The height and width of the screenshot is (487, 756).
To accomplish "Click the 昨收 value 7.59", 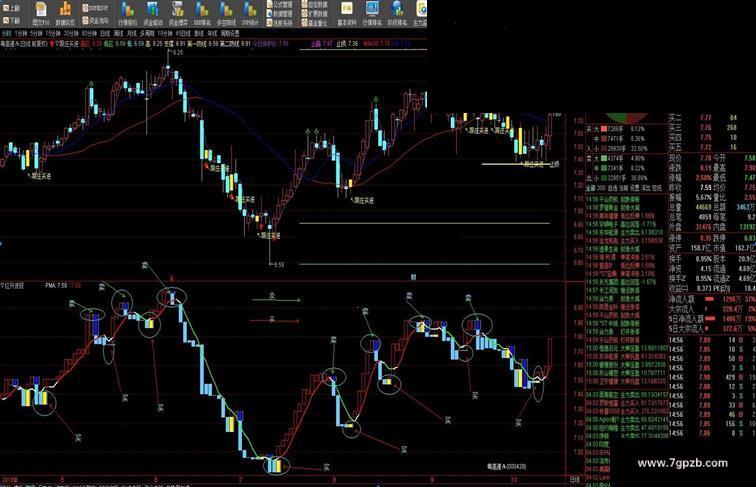I will coord(705,188).
